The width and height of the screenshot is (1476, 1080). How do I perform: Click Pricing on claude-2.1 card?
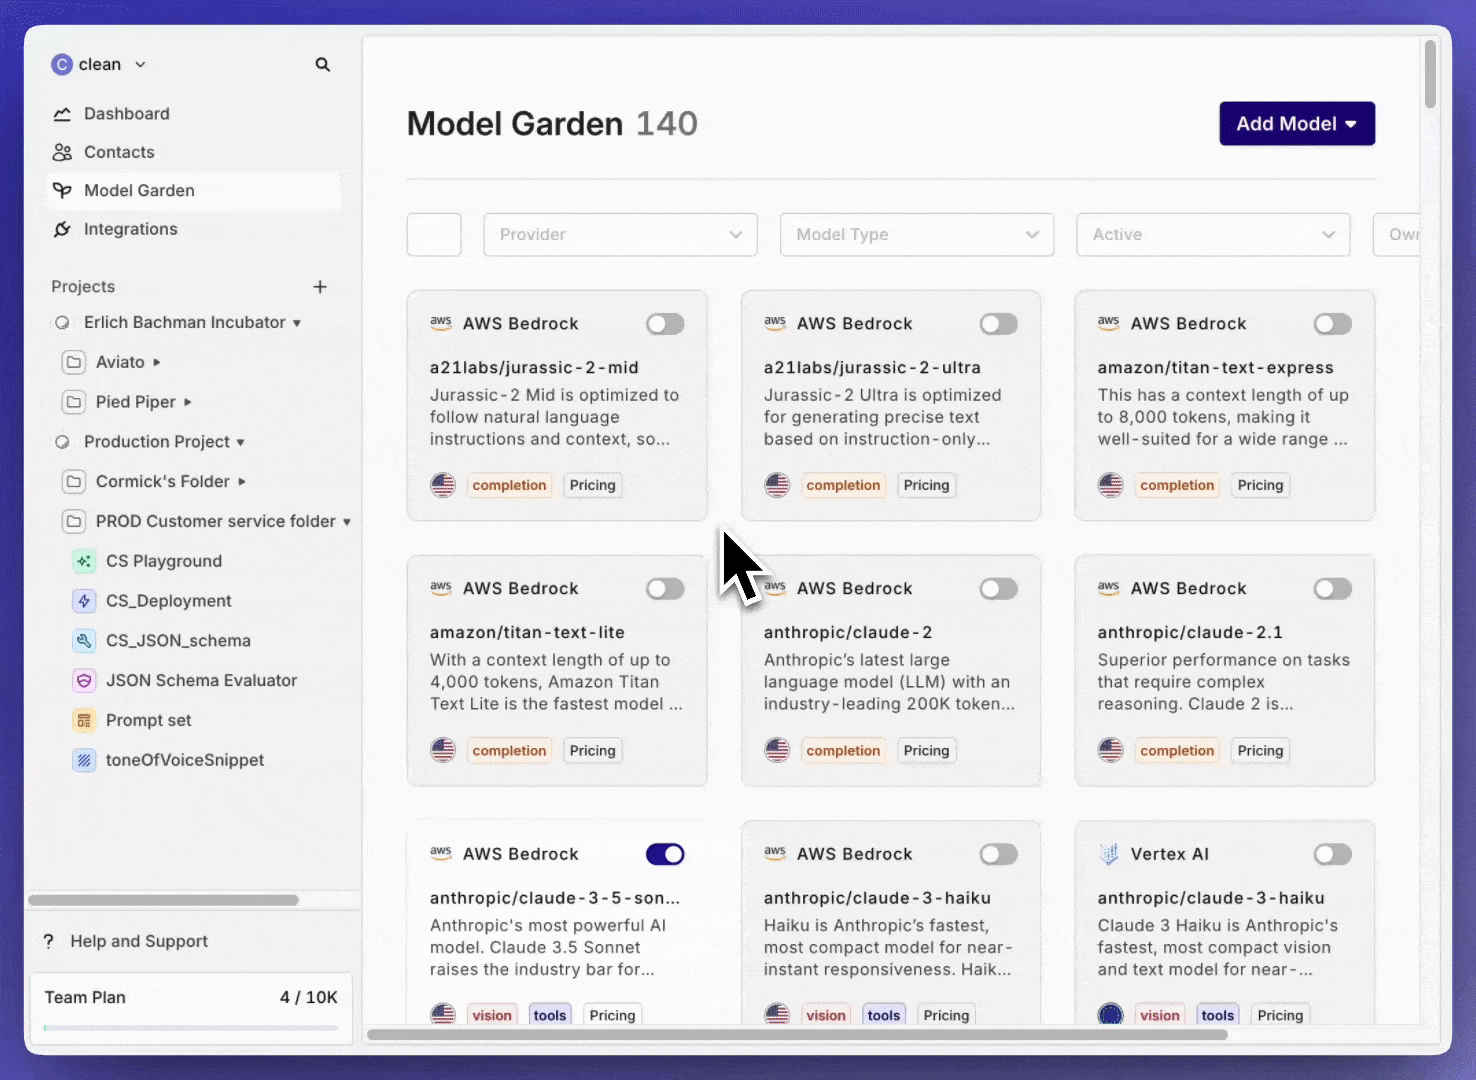pyautogui.click(x=1260, y=750)
